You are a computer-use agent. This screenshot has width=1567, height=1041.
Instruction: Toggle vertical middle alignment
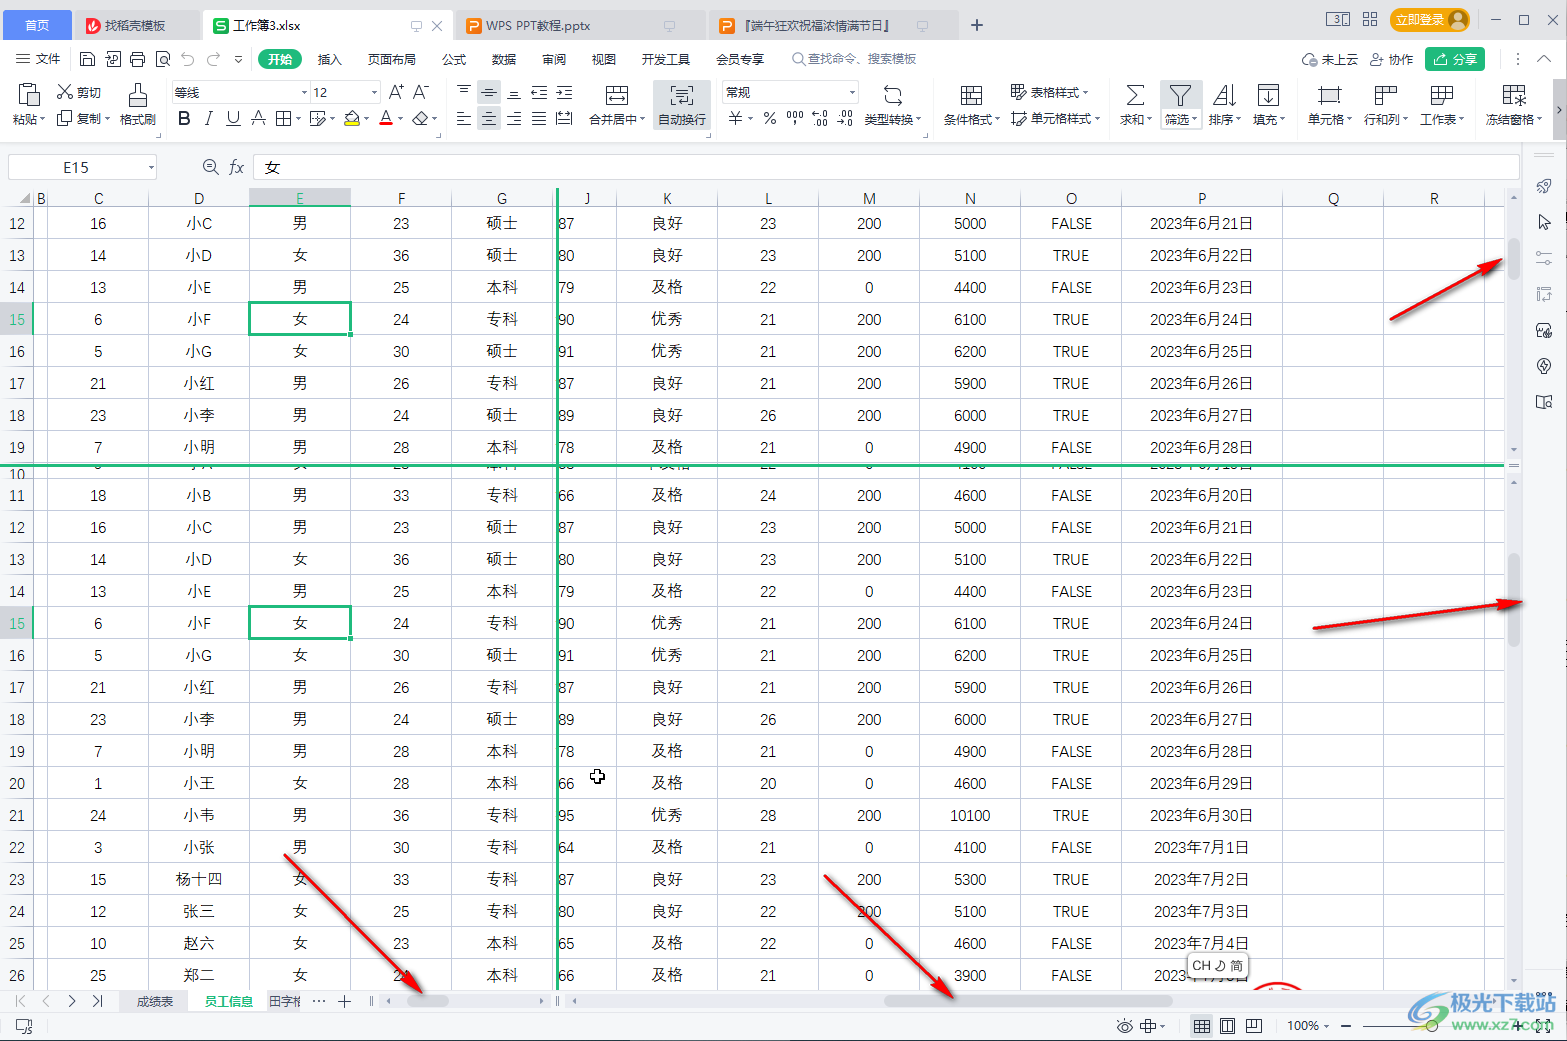pos(488,92)
